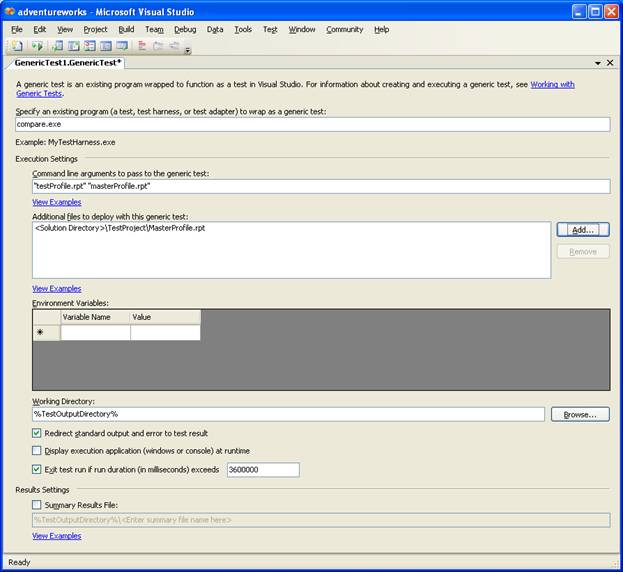This screenshot has width=623, height=572.
Task: Click the 3600000 milliseconds duration field
Action: (263, 470)
